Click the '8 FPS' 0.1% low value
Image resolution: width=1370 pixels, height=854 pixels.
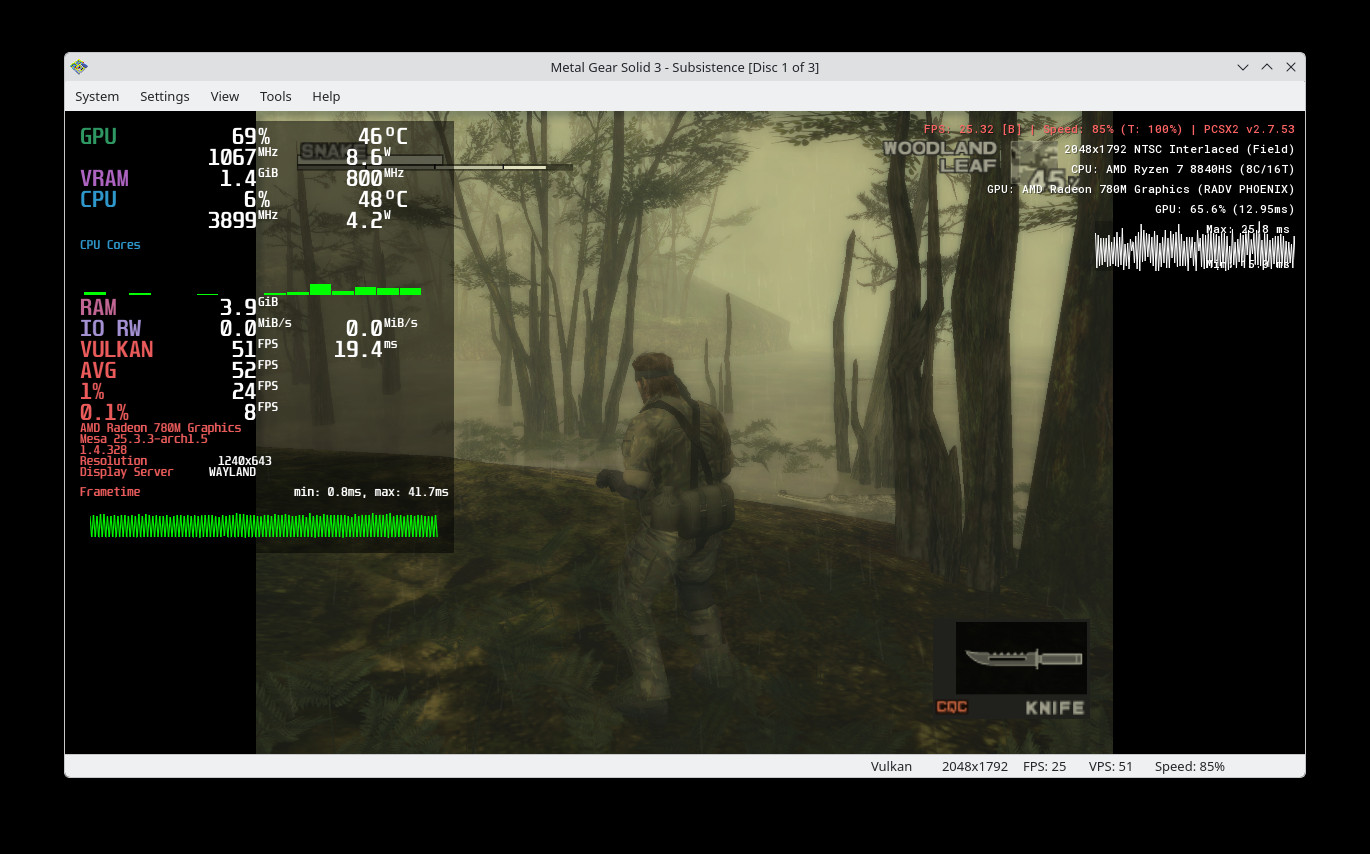point(261,412)
